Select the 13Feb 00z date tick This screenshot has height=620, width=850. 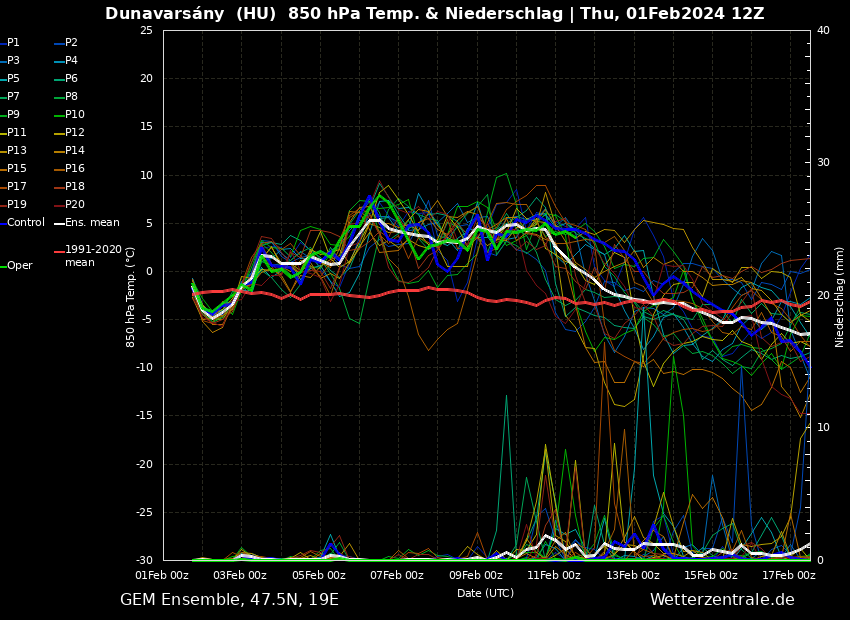click(x=633, y=575)
